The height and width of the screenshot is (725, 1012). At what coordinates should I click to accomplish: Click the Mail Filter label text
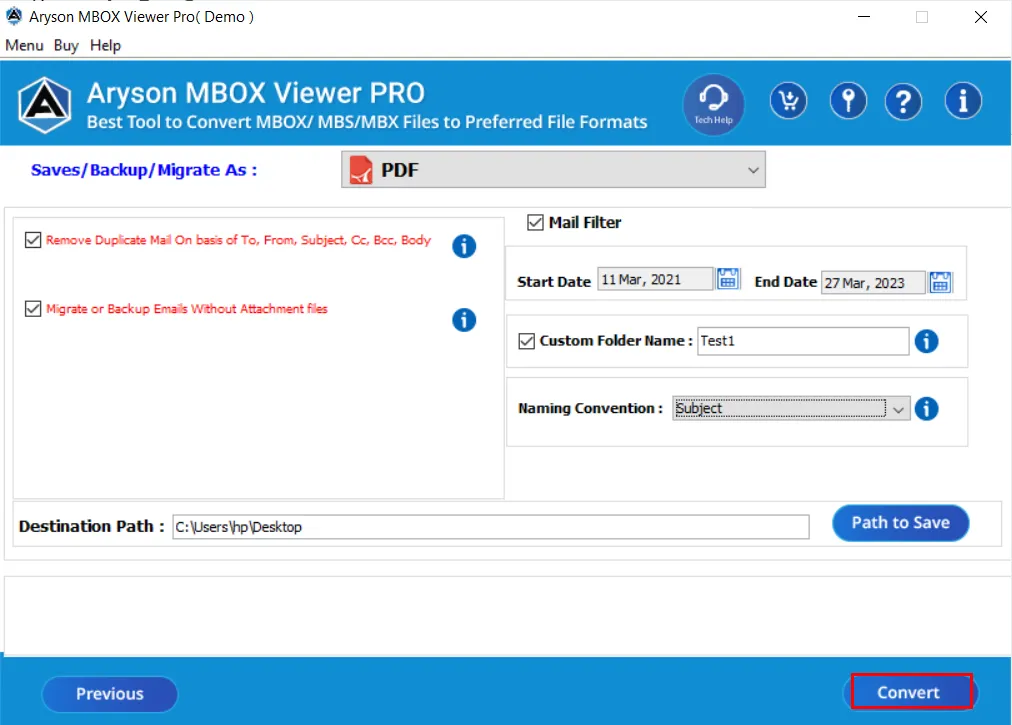tap(585, 223)
